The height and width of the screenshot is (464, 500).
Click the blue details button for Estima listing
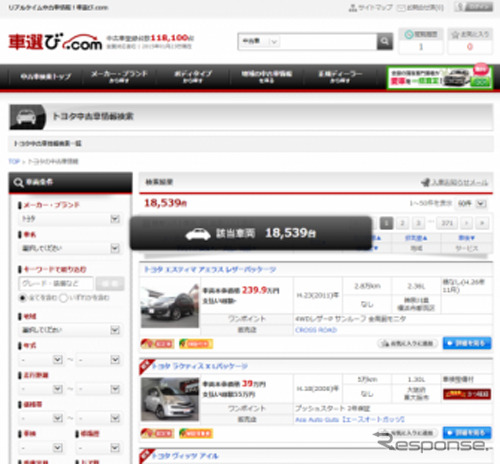coord(467,343)
